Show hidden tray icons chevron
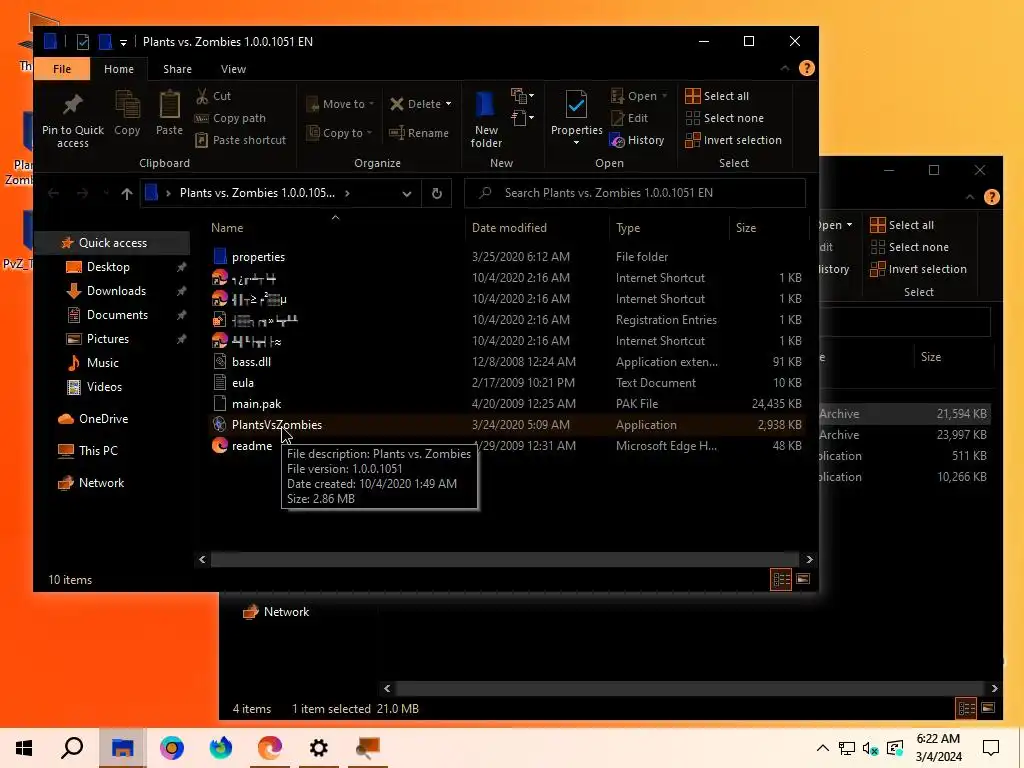Screen dimensions: 1024x768 point(823,748)
